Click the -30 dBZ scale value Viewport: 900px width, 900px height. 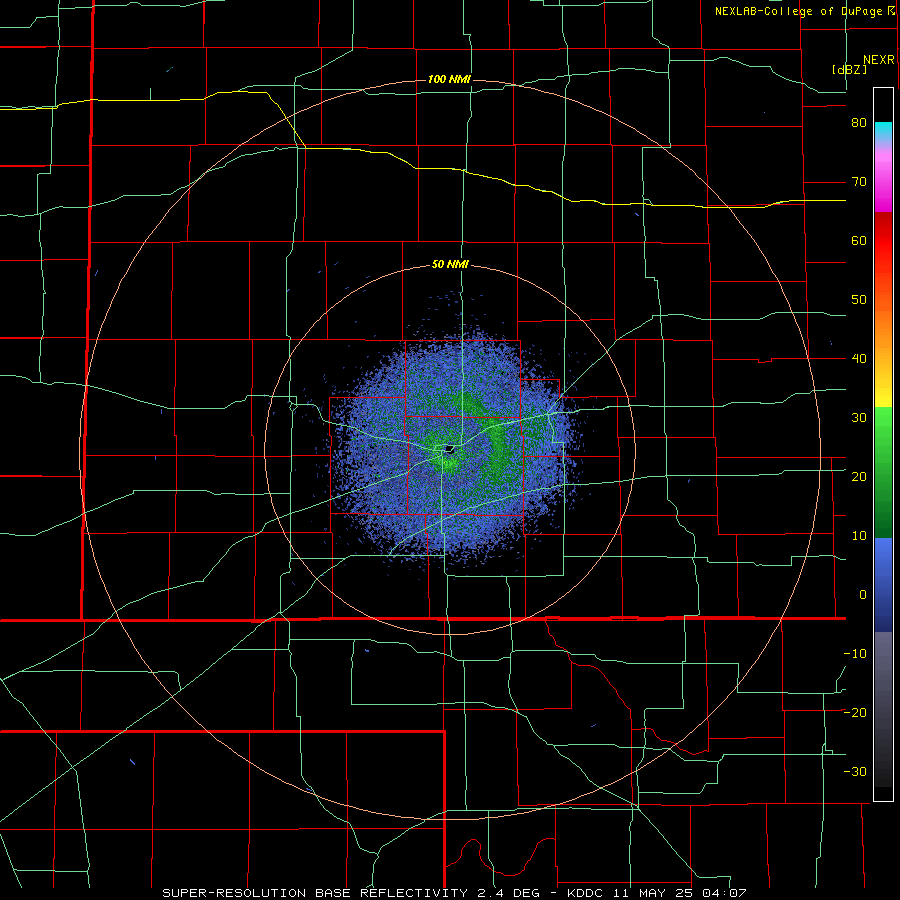coord(855,771)
